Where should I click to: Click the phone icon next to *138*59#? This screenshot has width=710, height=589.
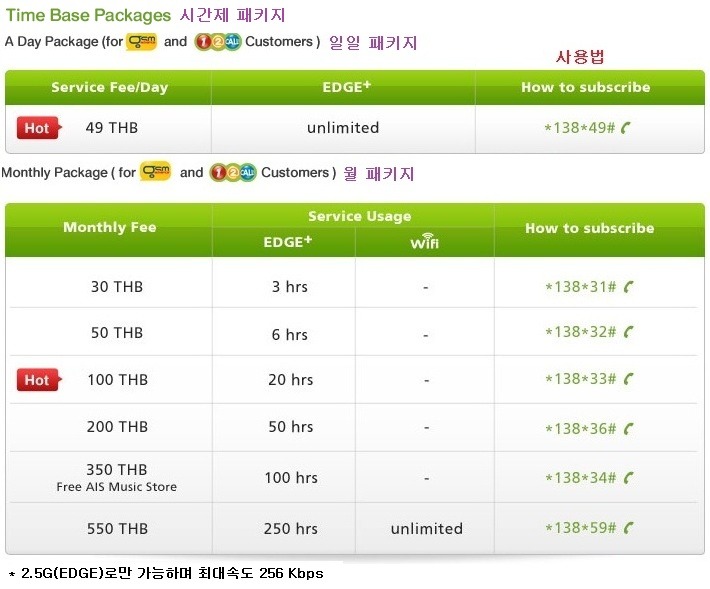(x=628, y=528)
